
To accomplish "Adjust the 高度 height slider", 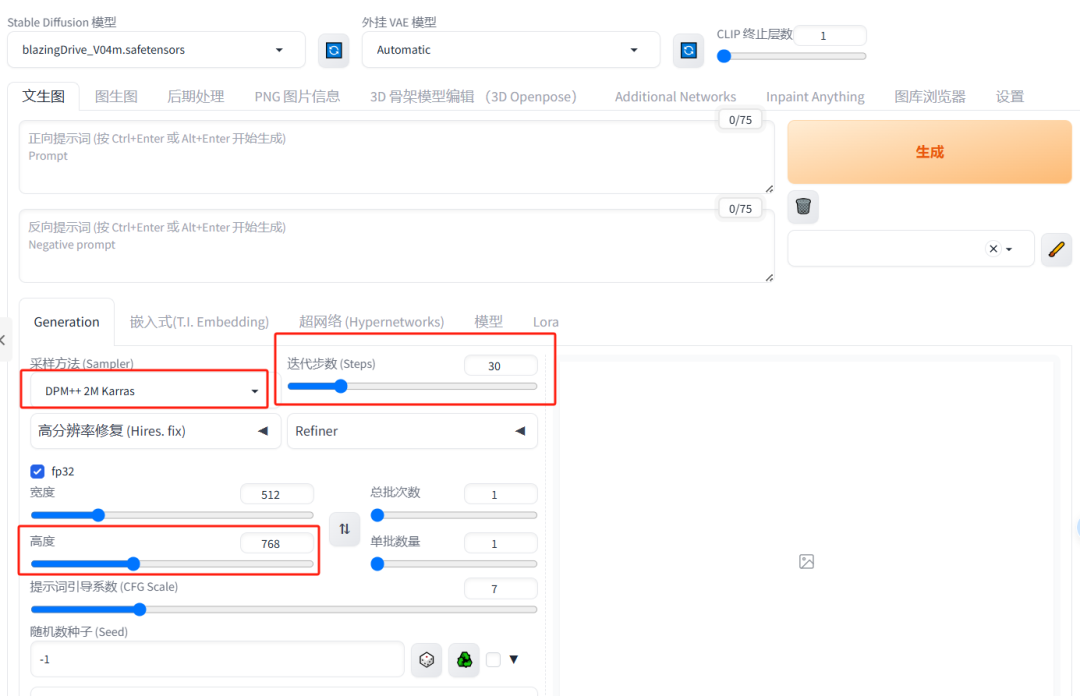I will (172, 564).
